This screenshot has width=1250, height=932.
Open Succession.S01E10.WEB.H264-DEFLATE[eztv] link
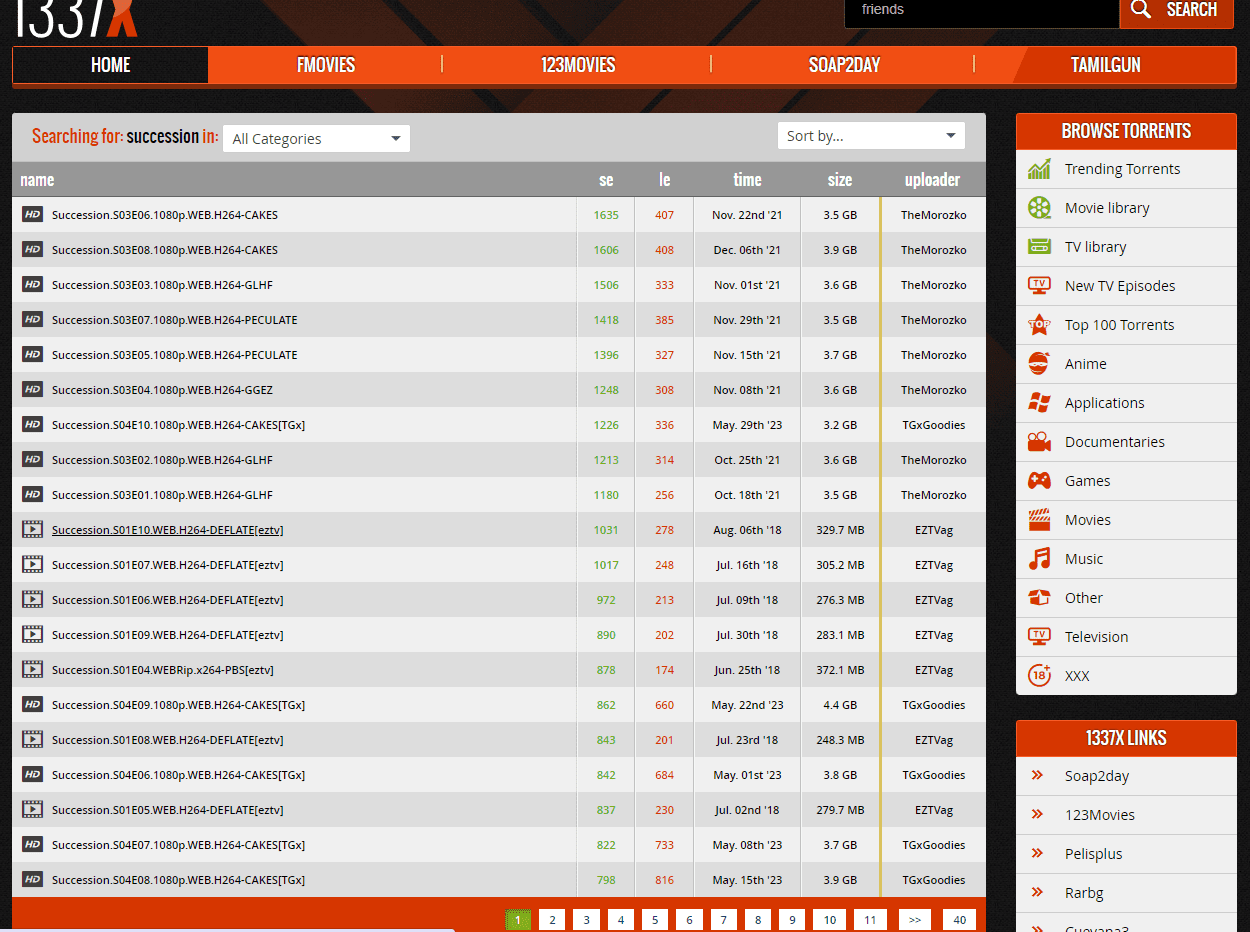(167, 530)
